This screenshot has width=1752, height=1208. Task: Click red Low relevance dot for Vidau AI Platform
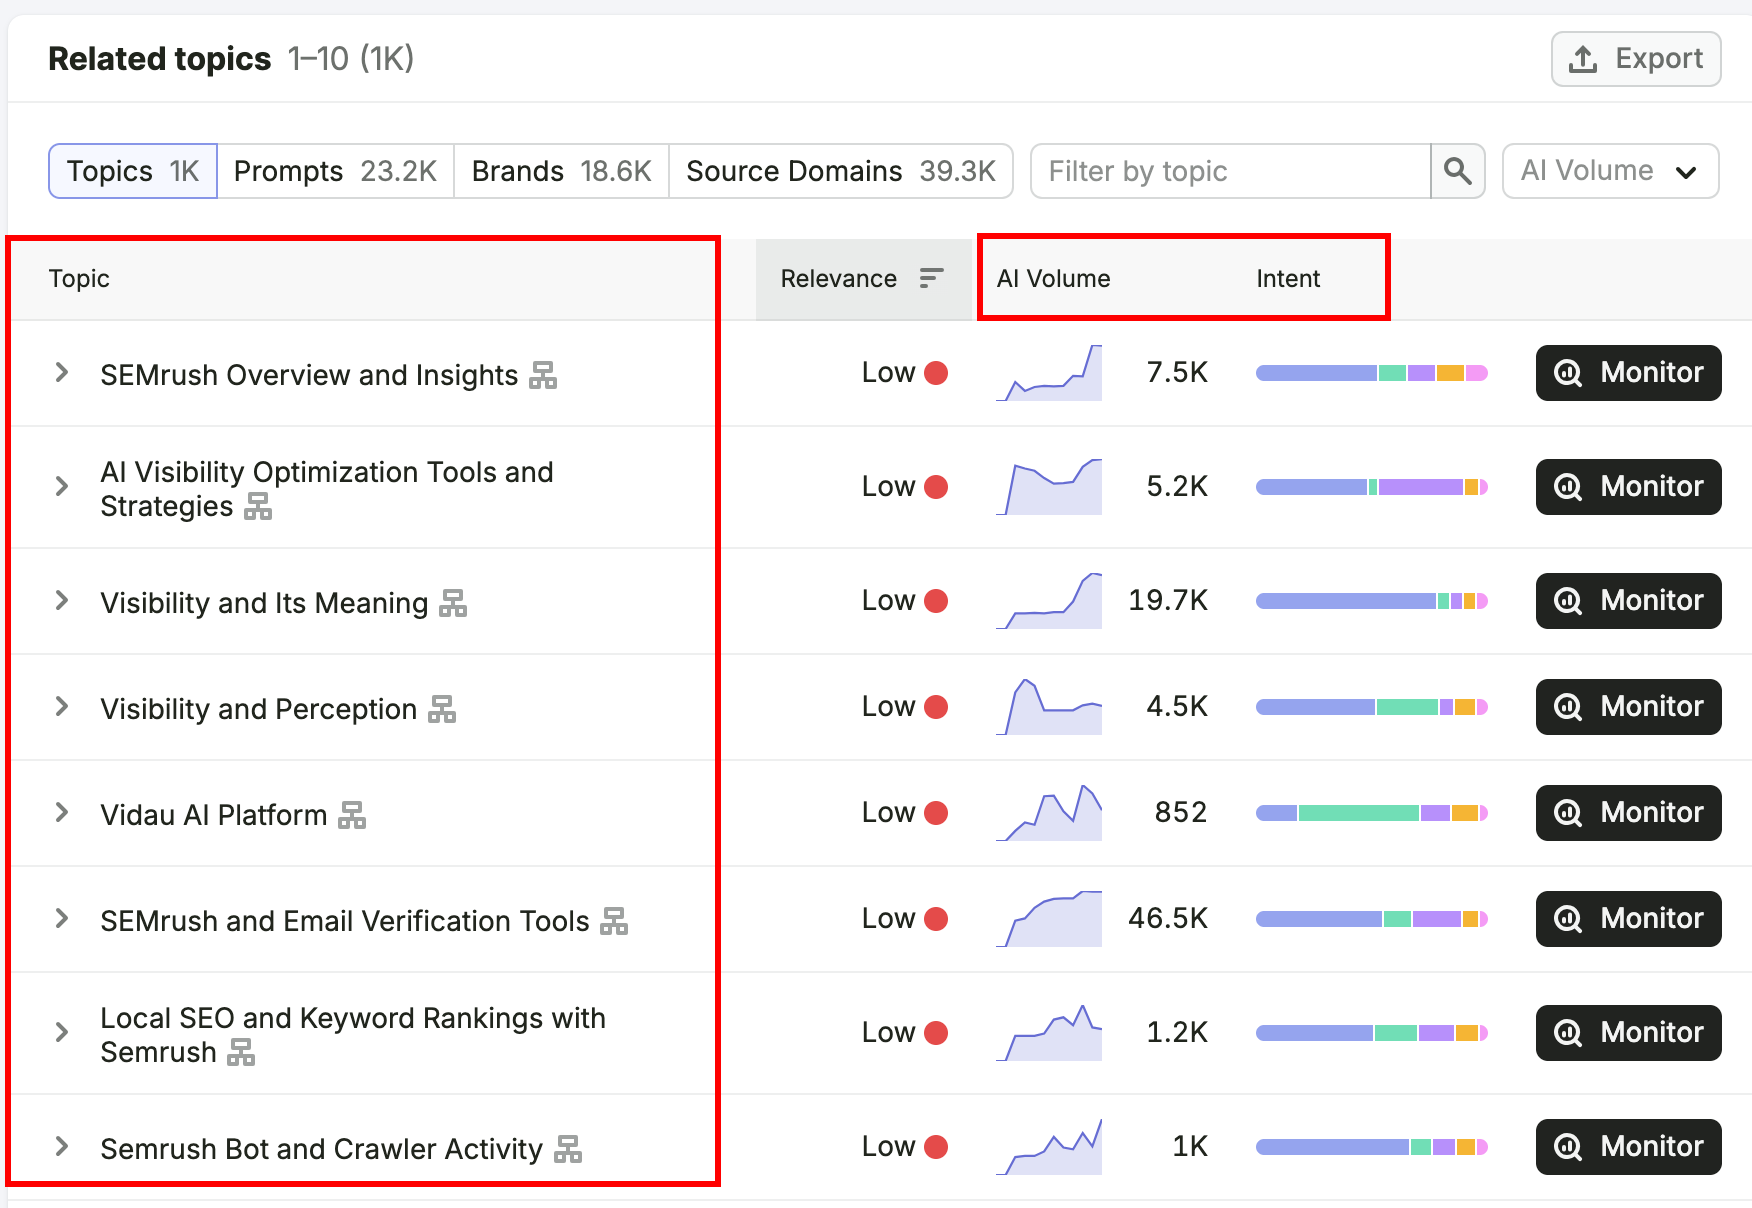click(936, 813)
